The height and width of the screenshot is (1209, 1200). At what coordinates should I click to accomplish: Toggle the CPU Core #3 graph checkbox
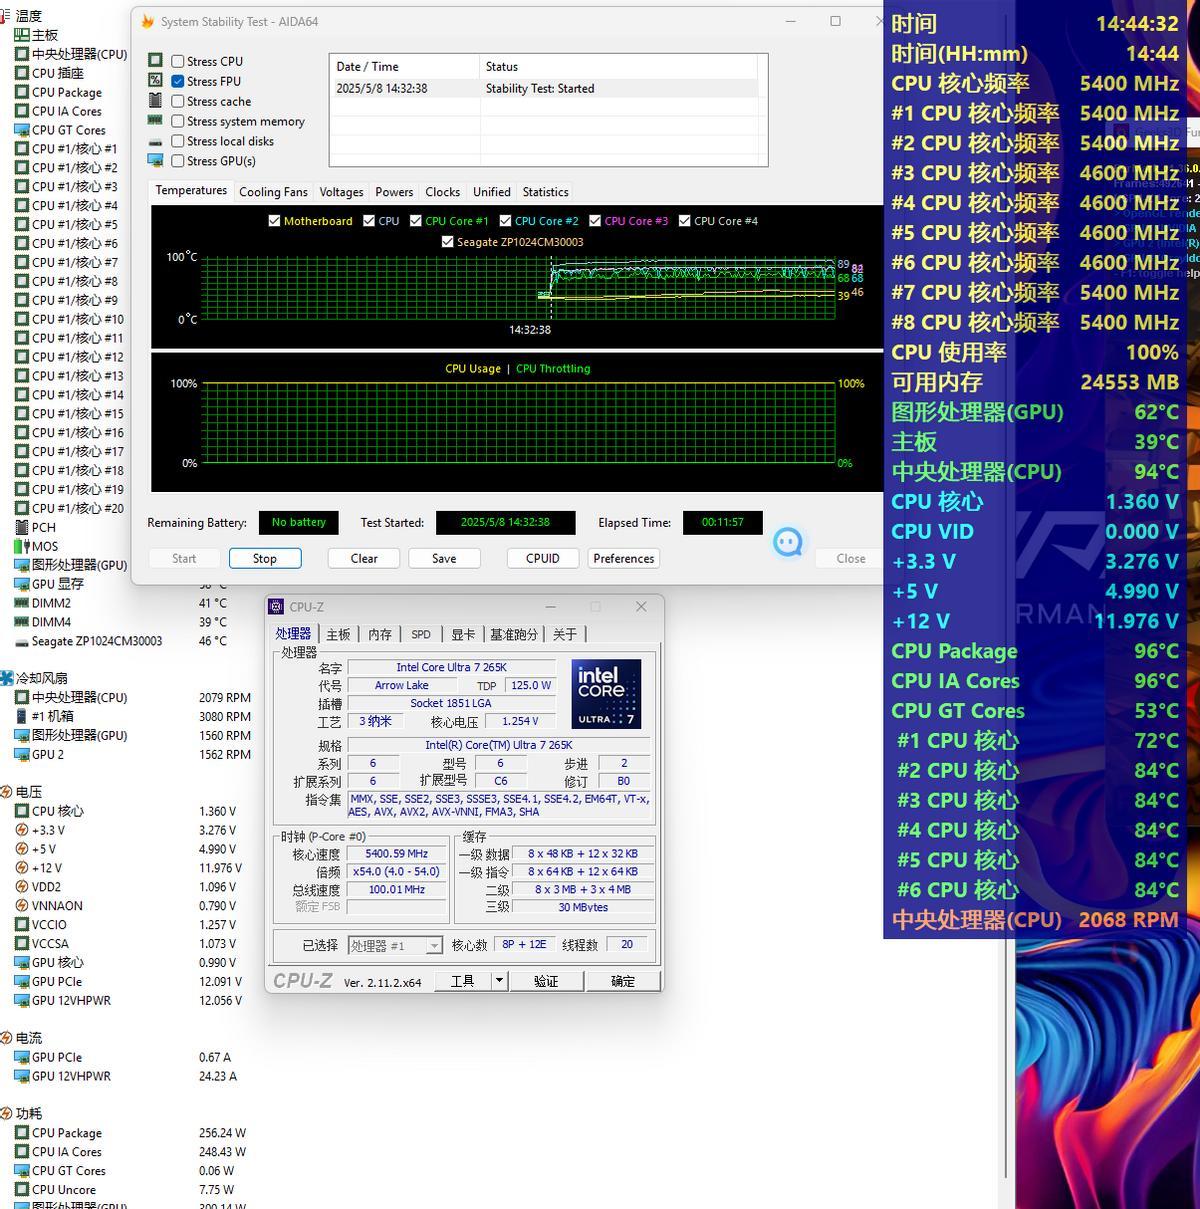point(595,221)
